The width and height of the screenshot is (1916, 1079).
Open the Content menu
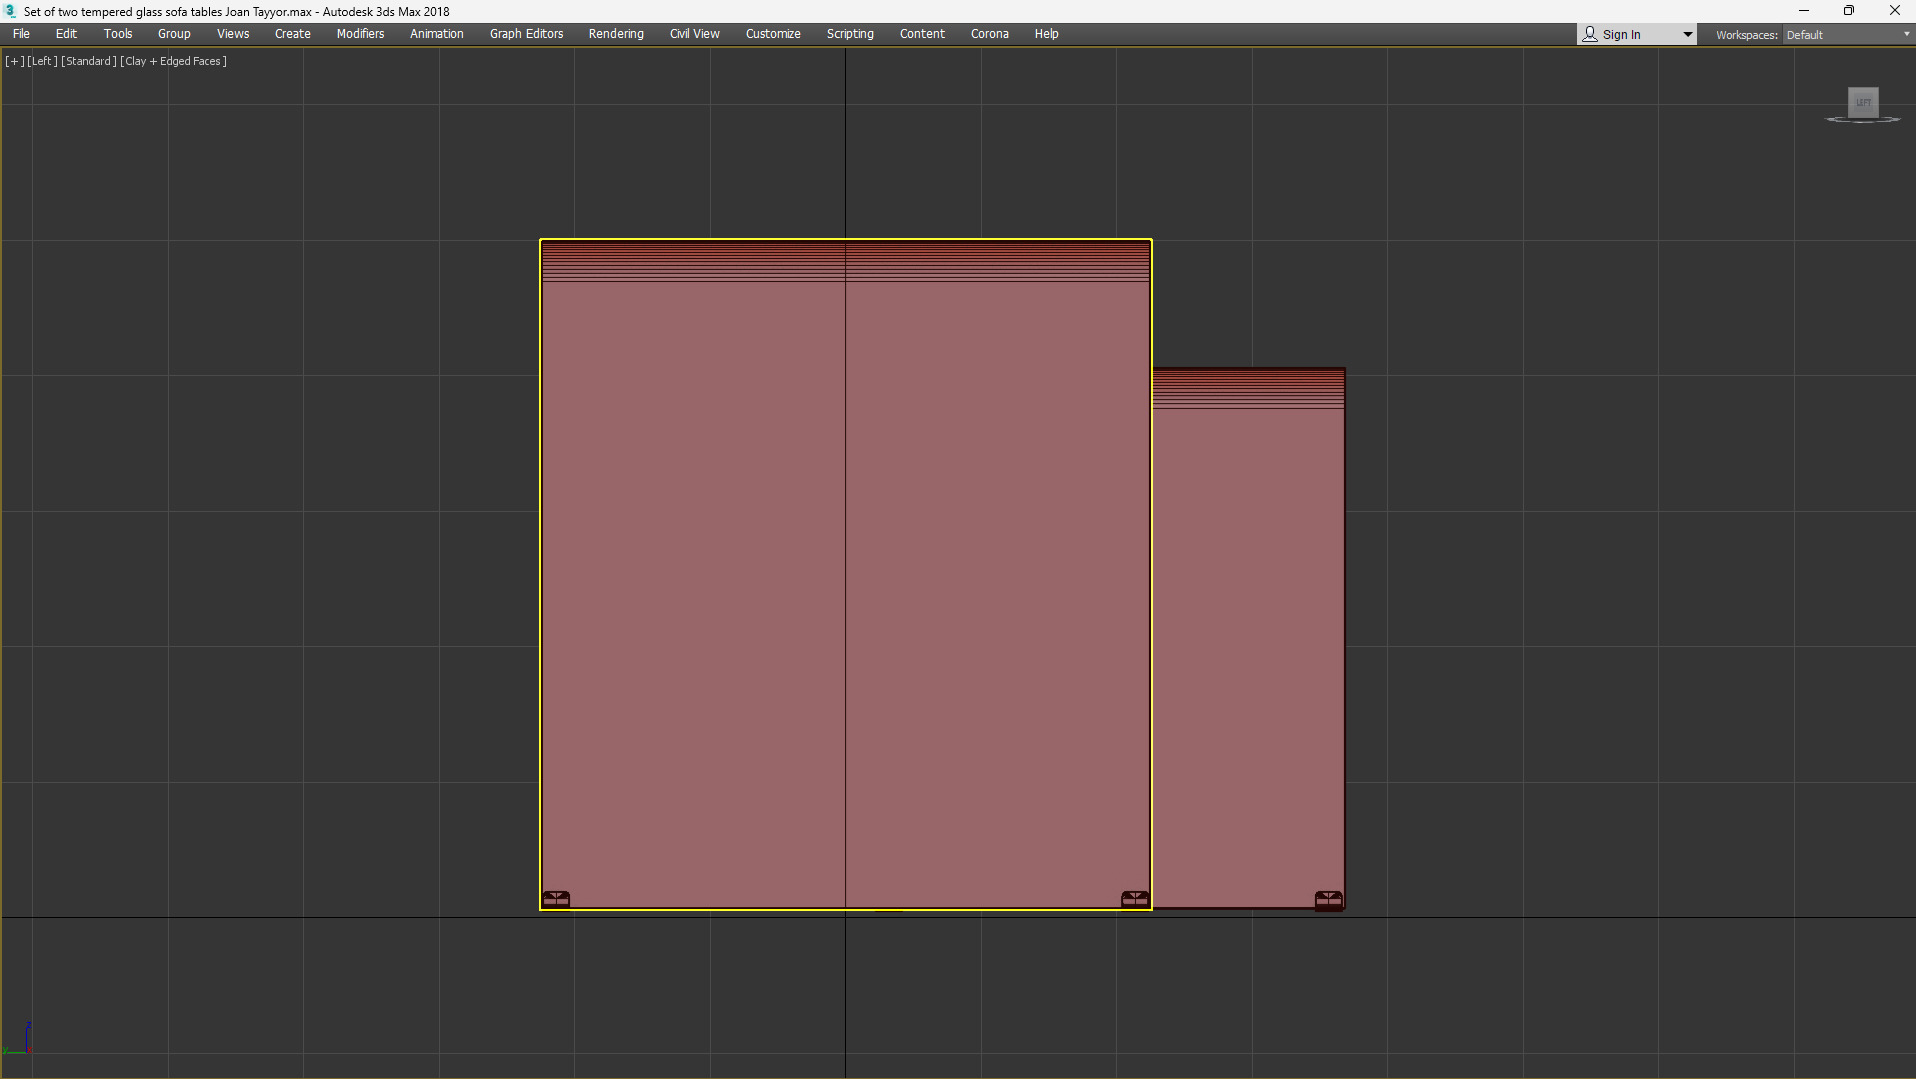[922, 34]
